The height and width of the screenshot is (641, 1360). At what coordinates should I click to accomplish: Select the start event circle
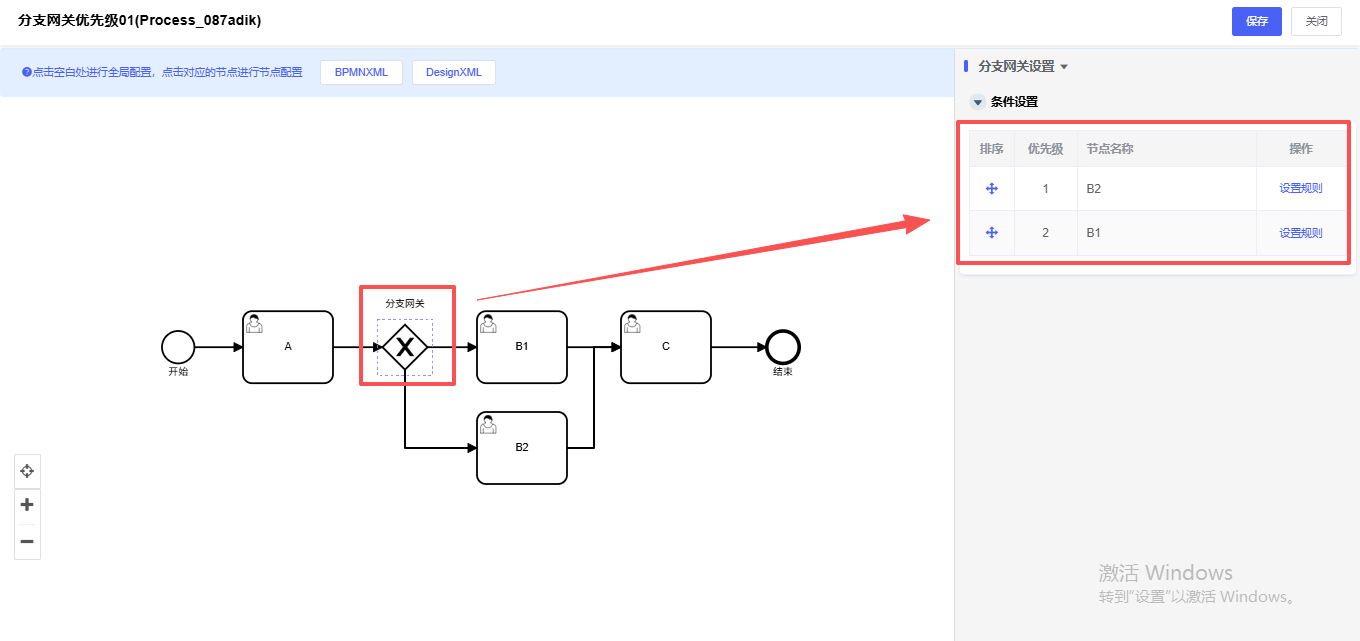click(178, 347)
